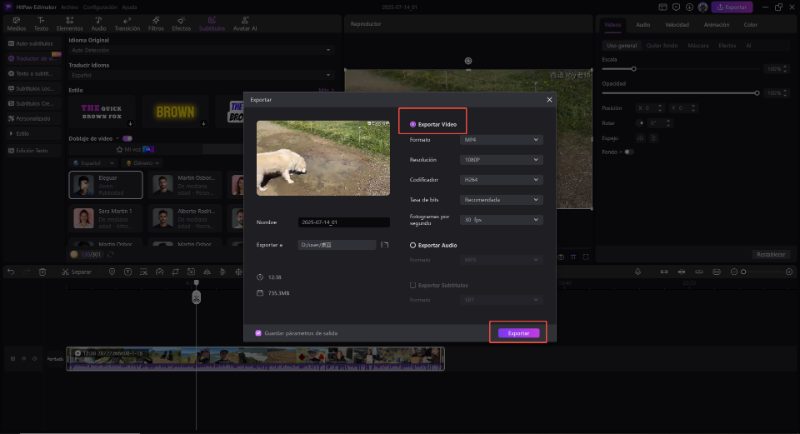Open the Elementos library icon
The height and width of the screenshot is (434, 800).
(x=70, y=23)
